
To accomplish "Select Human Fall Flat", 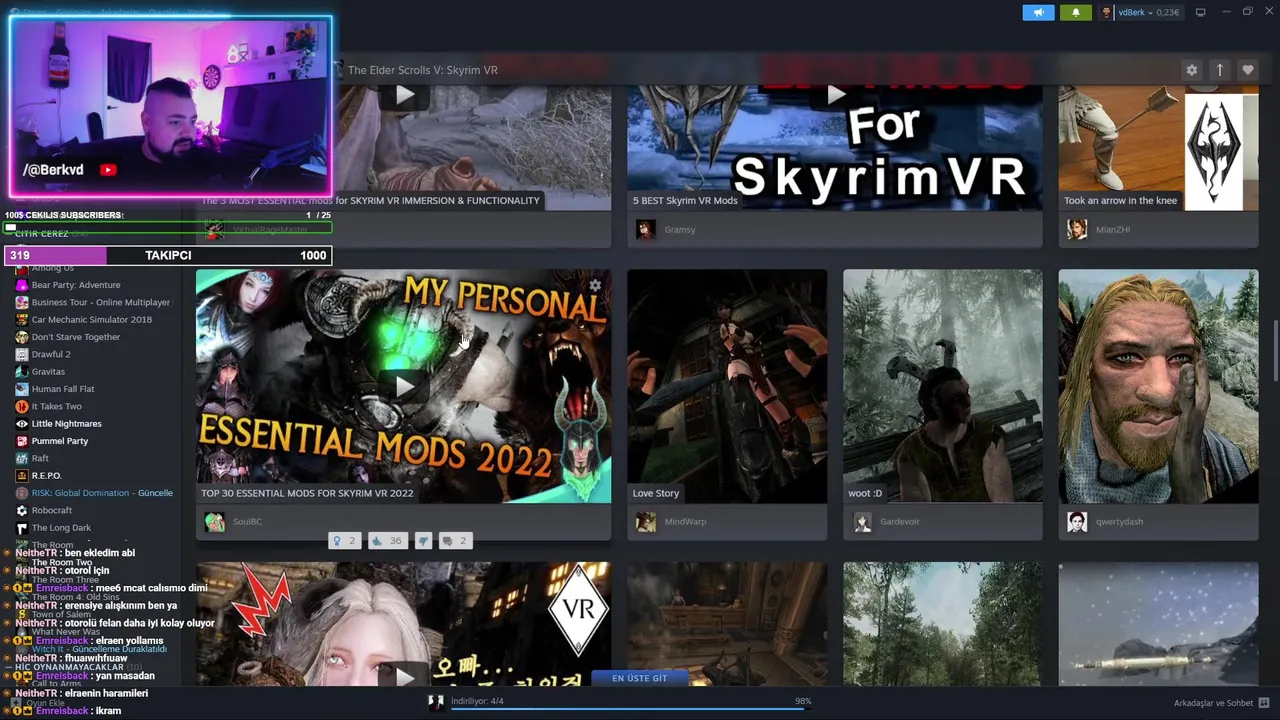I will (63, 389).
